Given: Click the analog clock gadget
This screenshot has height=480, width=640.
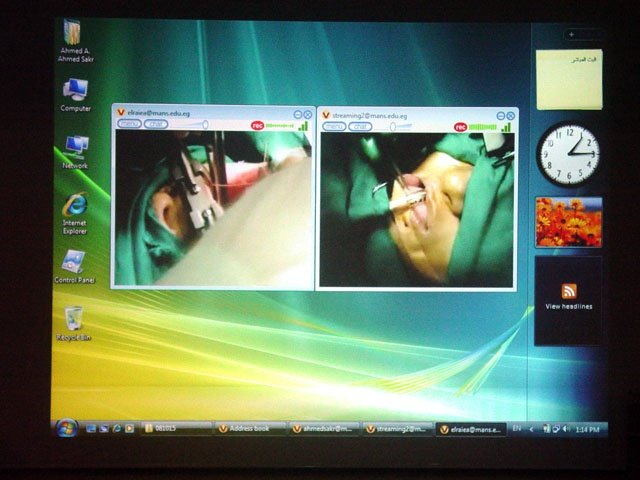Looking at the screenshot, I should pyautogui.click(x=569, y=154).
